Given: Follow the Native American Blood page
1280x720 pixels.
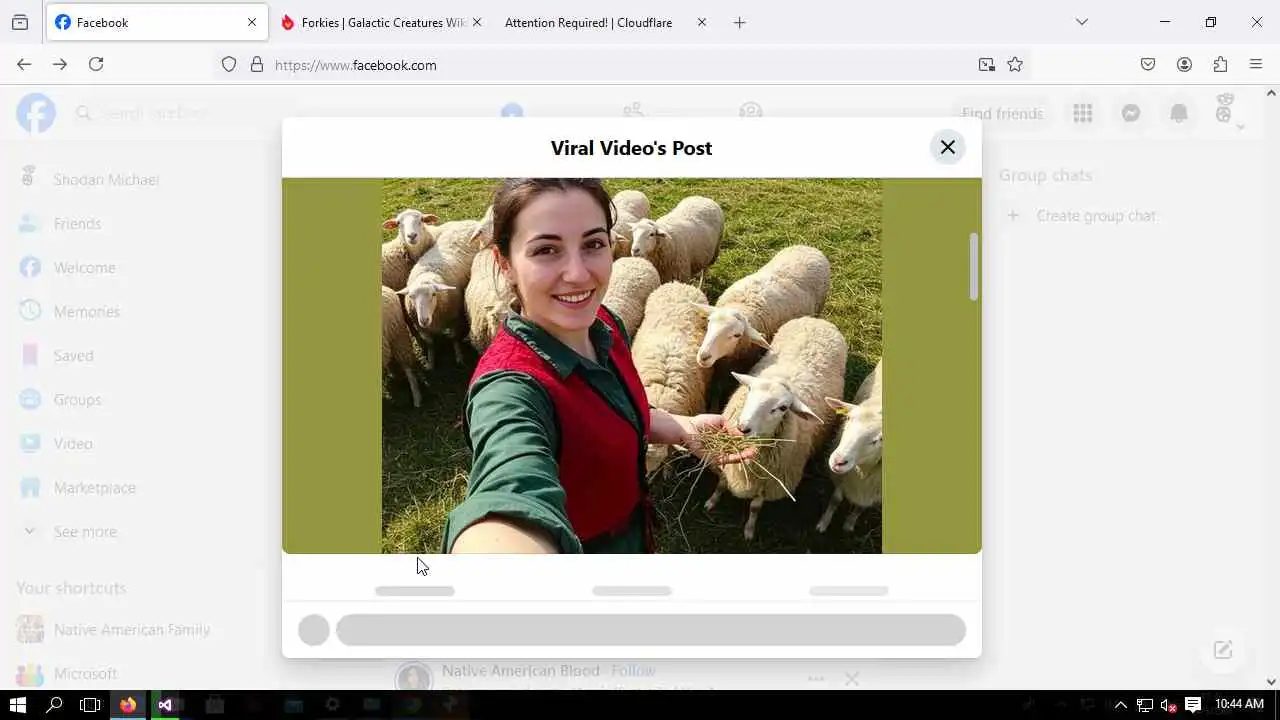Looking at the screenshot, I should click(x=633, y=671).
